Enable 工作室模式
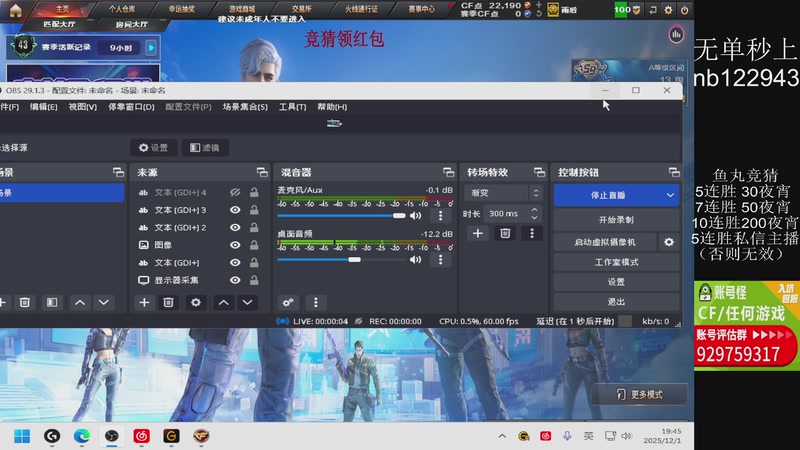This screenshot has width=800, height=450. point(616,262)
